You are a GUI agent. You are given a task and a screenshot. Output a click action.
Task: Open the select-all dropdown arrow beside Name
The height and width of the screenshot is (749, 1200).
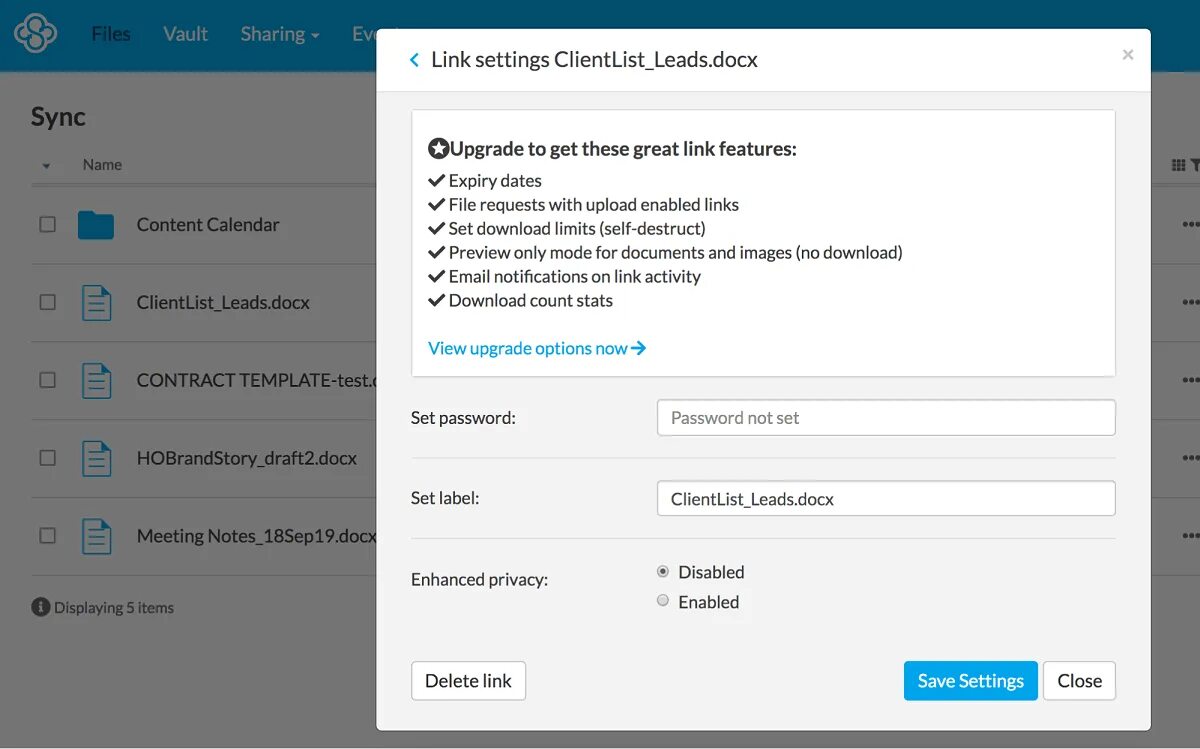pos(46,166)
